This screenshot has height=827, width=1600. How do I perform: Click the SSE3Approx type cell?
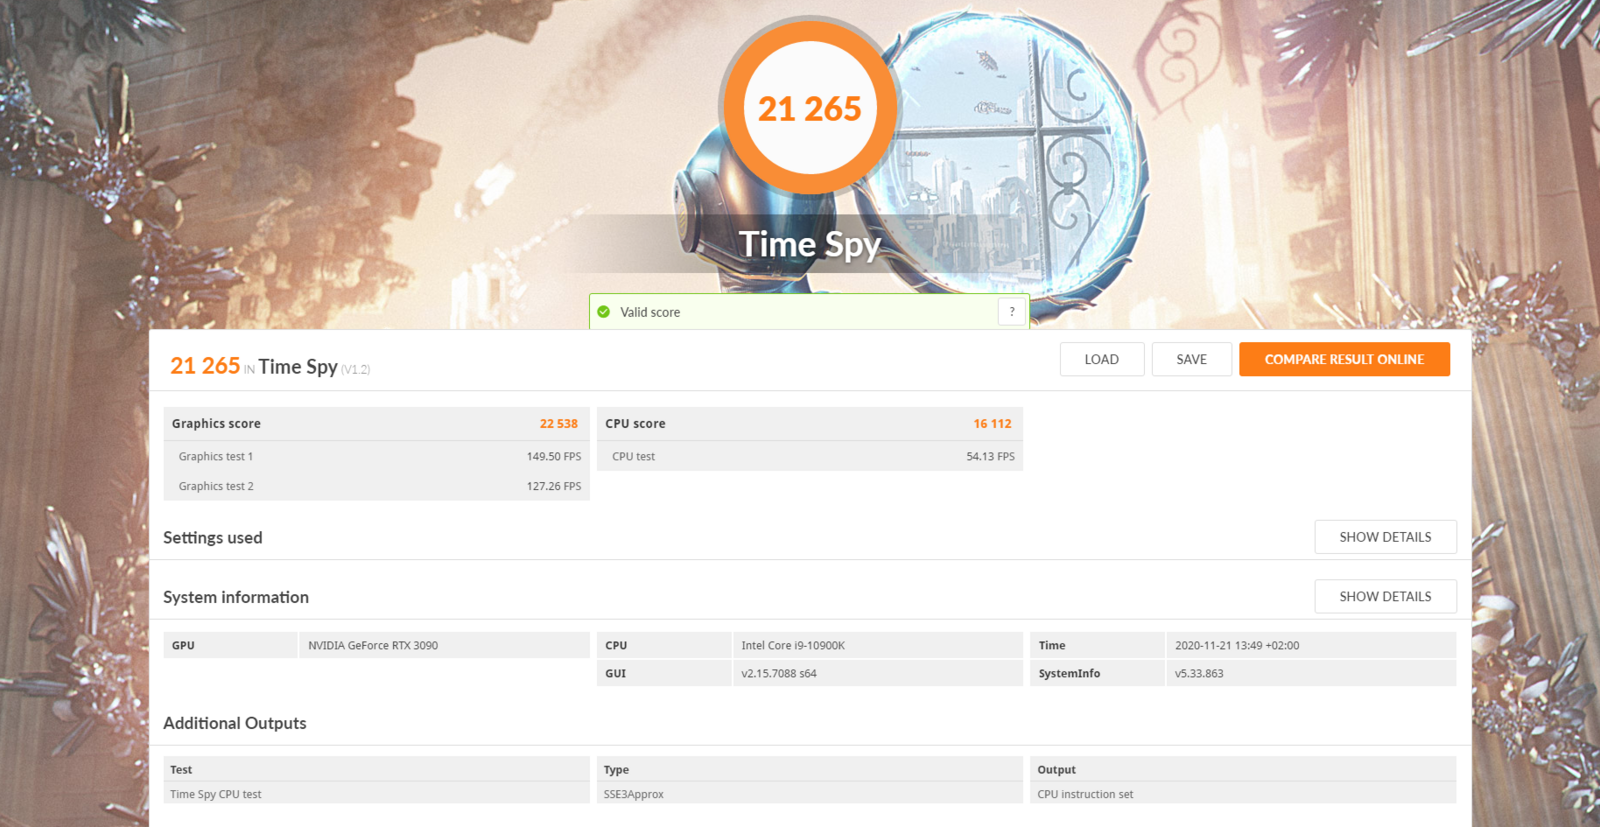coord(810,793)
